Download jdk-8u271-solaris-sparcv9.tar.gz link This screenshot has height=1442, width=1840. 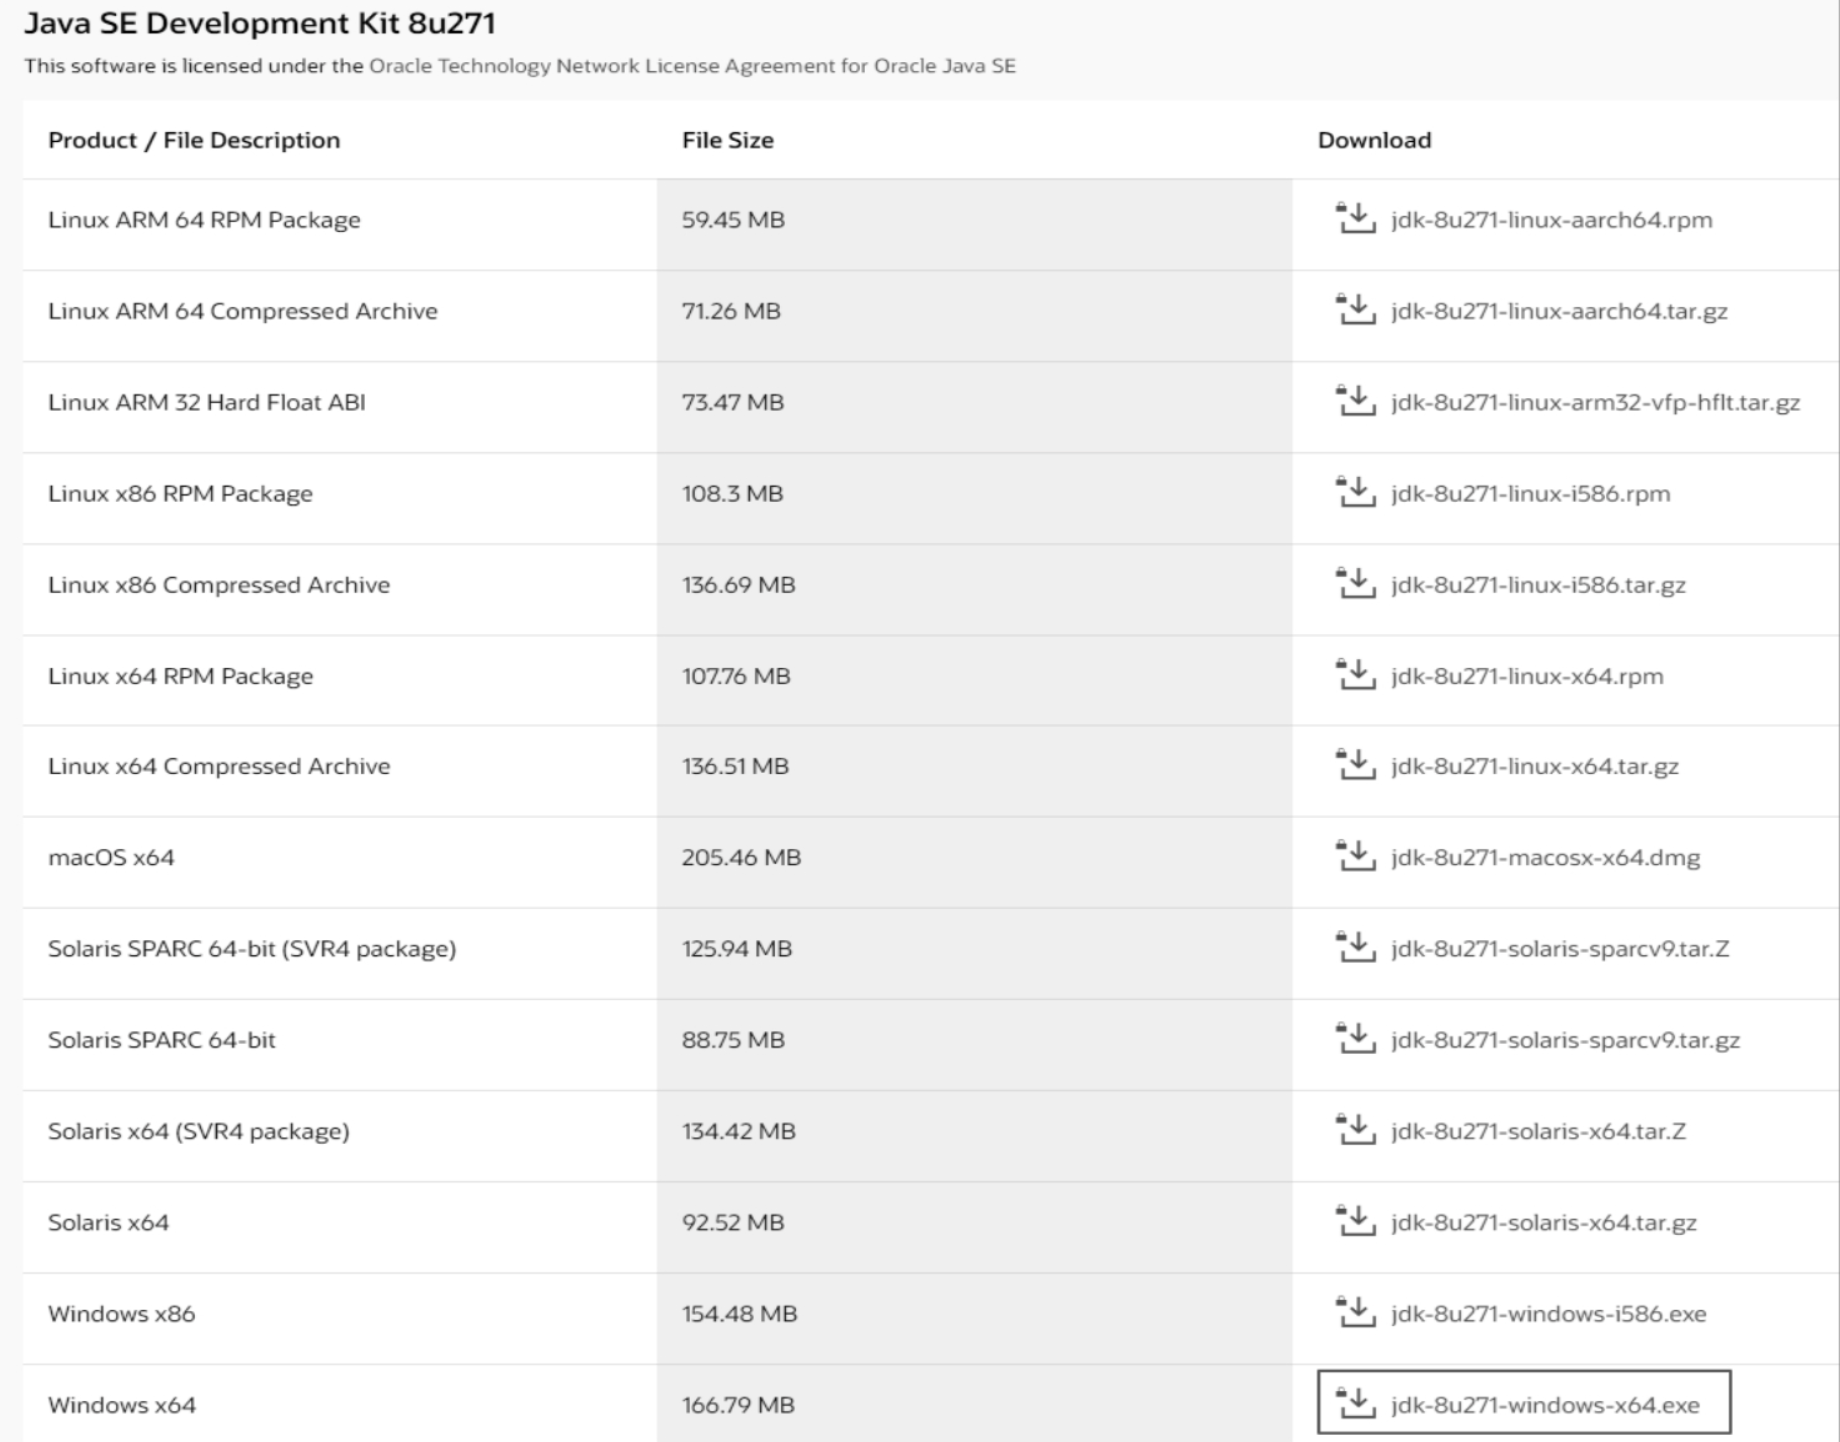[x=1565, y=1040]
